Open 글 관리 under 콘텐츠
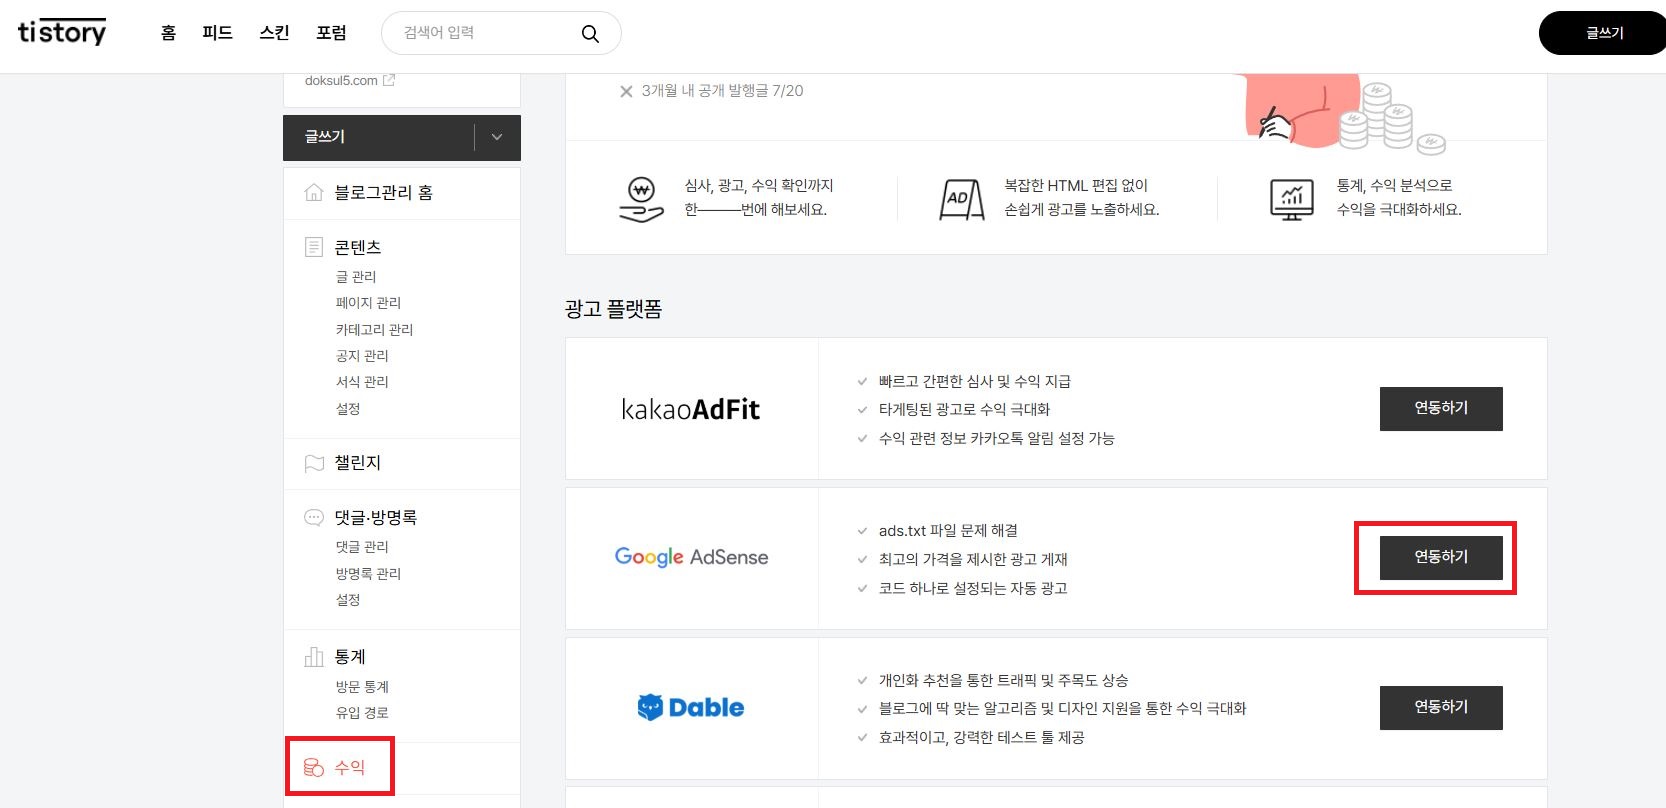The width and height of the screenshot is (1666, 808). point(356,276)
